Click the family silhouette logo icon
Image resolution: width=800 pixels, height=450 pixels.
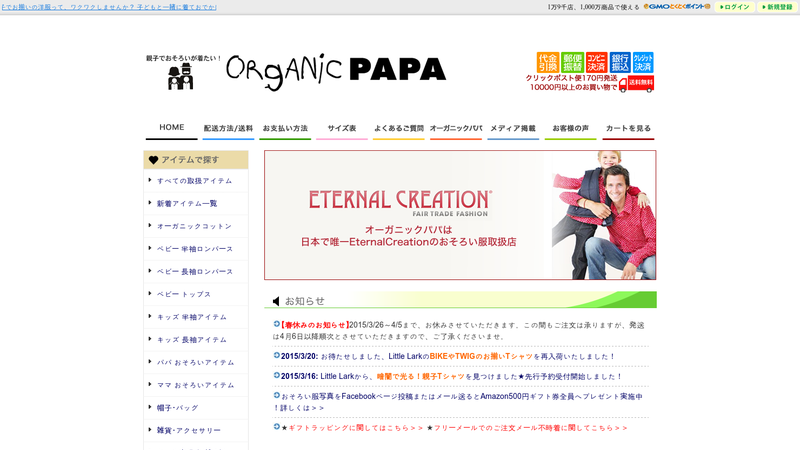181,77
